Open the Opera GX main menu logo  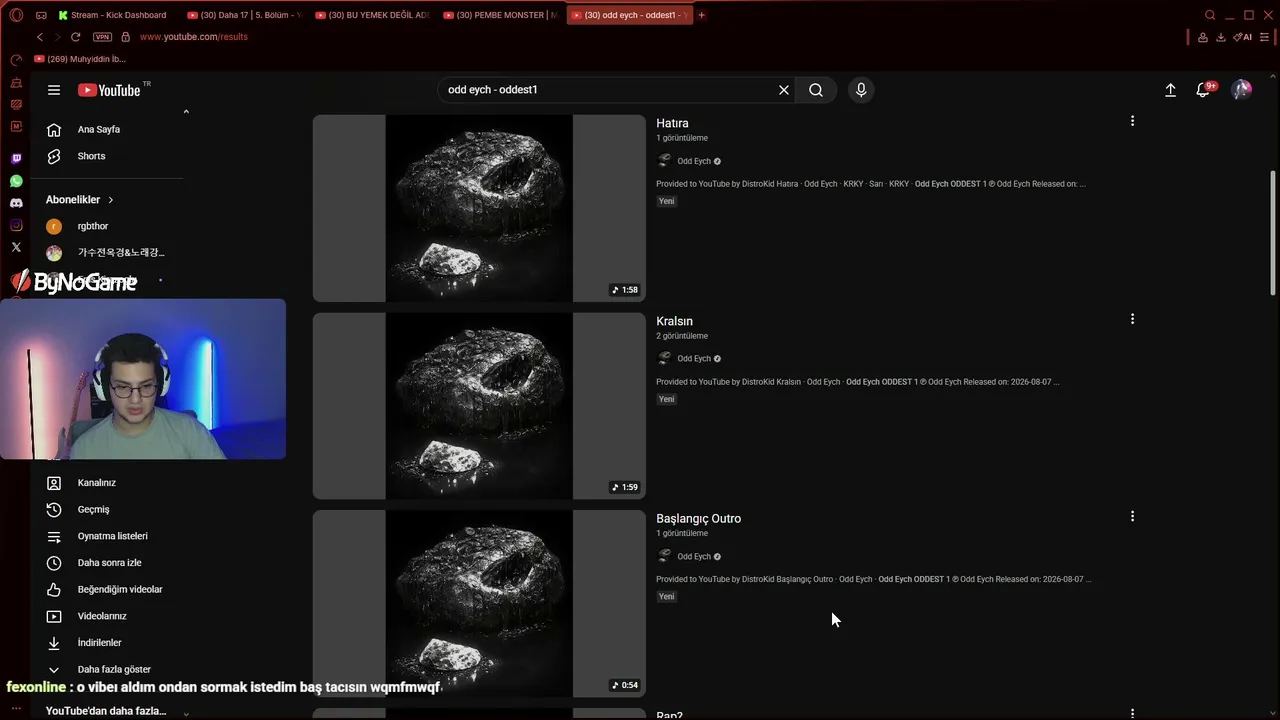(16, 15)
